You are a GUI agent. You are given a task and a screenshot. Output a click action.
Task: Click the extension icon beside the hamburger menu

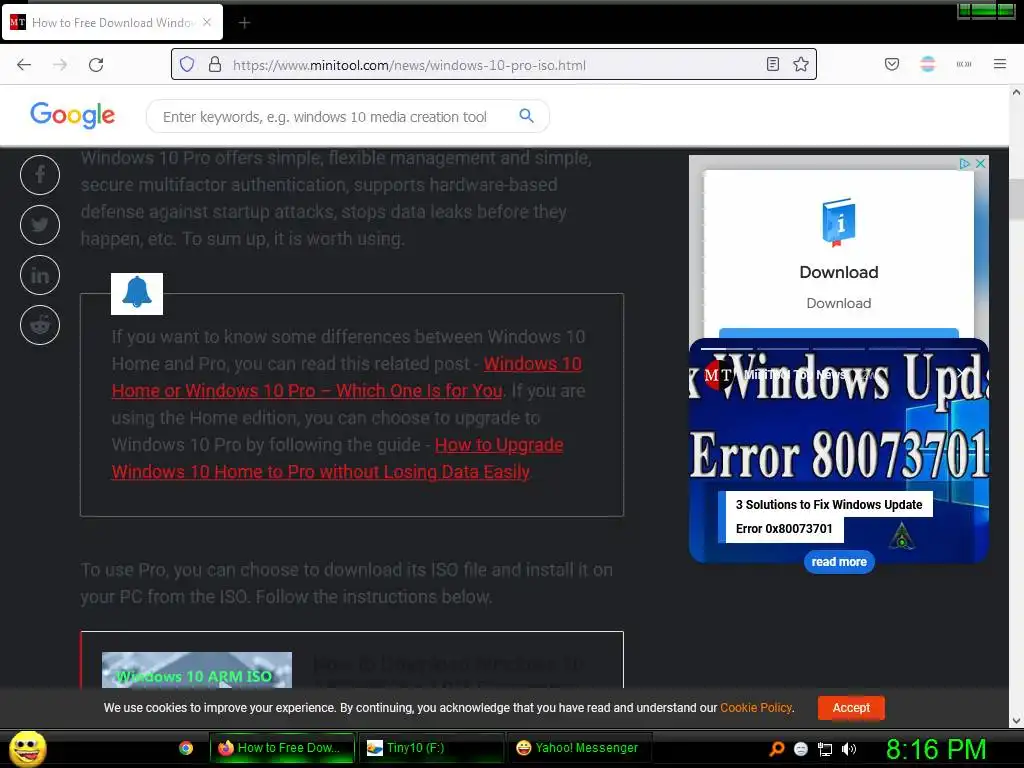click(964, 64)
